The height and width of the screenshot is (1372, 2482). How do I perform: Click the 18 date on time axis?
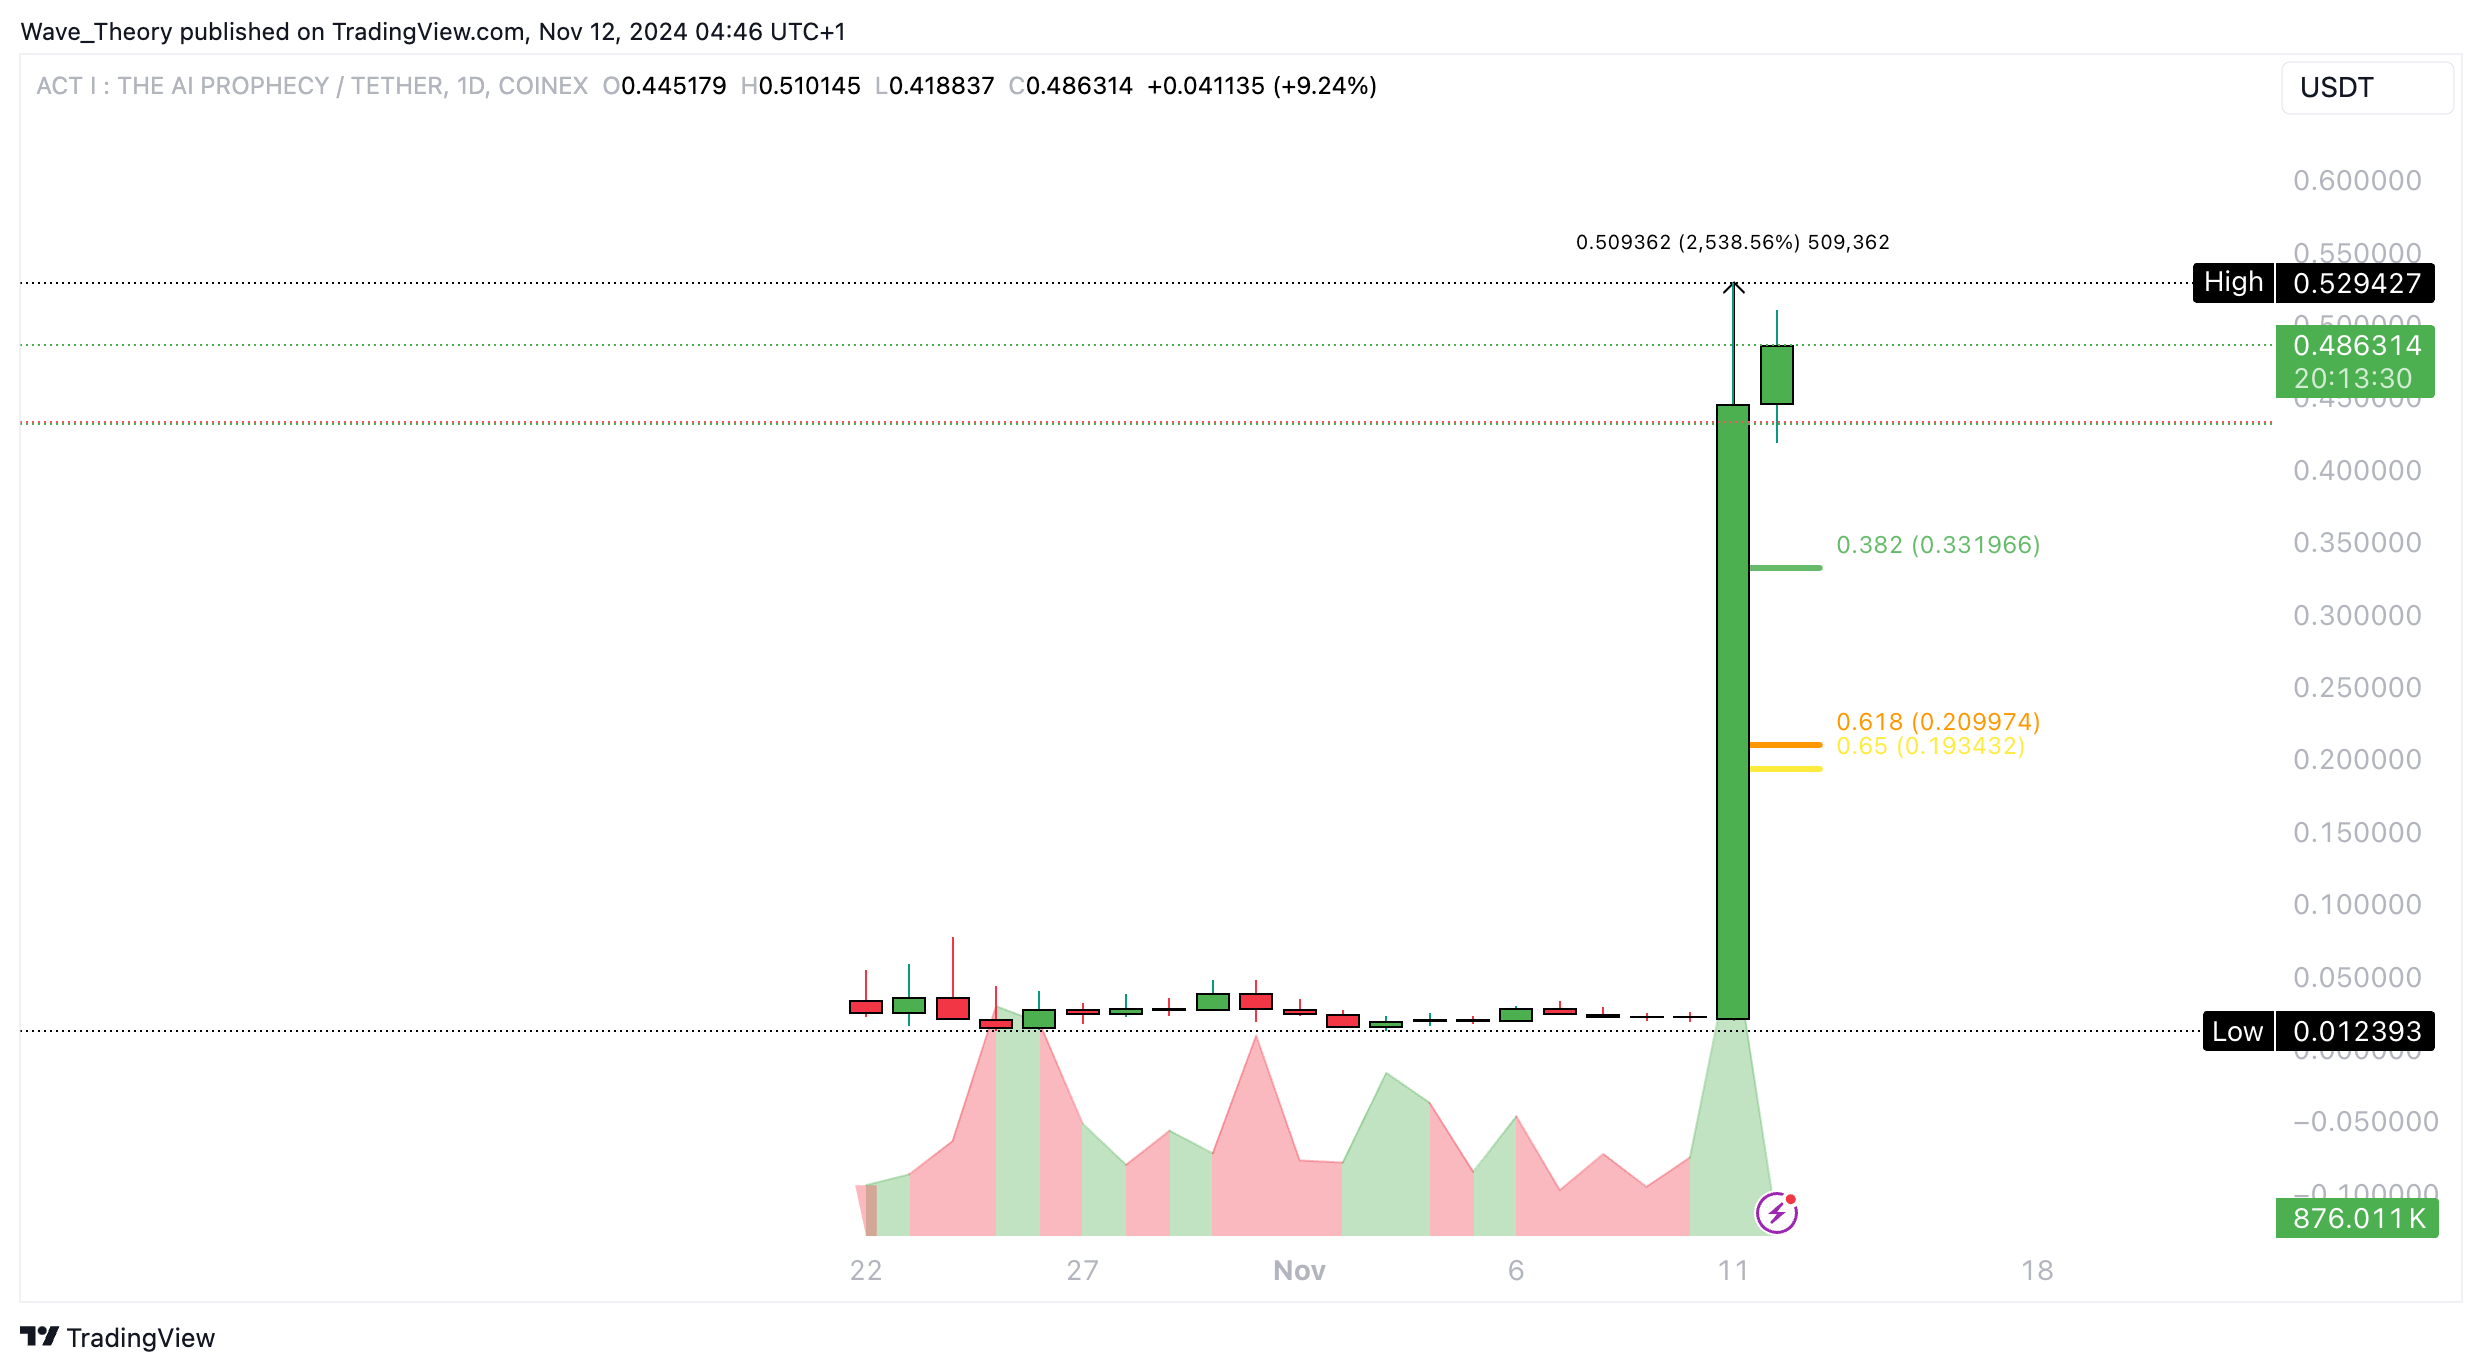click(2036, 1270)
